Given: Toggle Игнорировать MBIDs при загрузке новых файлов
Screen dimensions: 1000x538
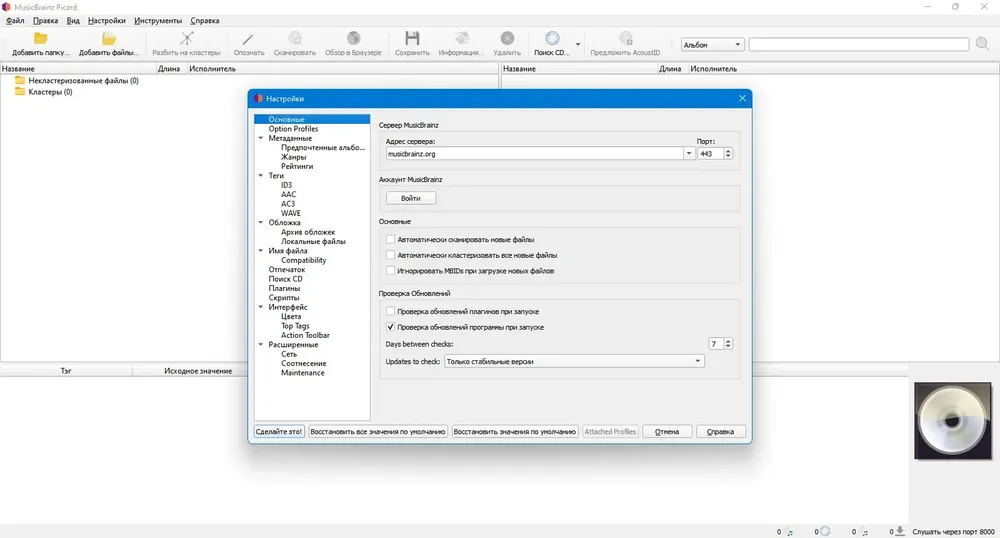Looking at the screenshot, I should pyautogui.click(x=390, y=270).
